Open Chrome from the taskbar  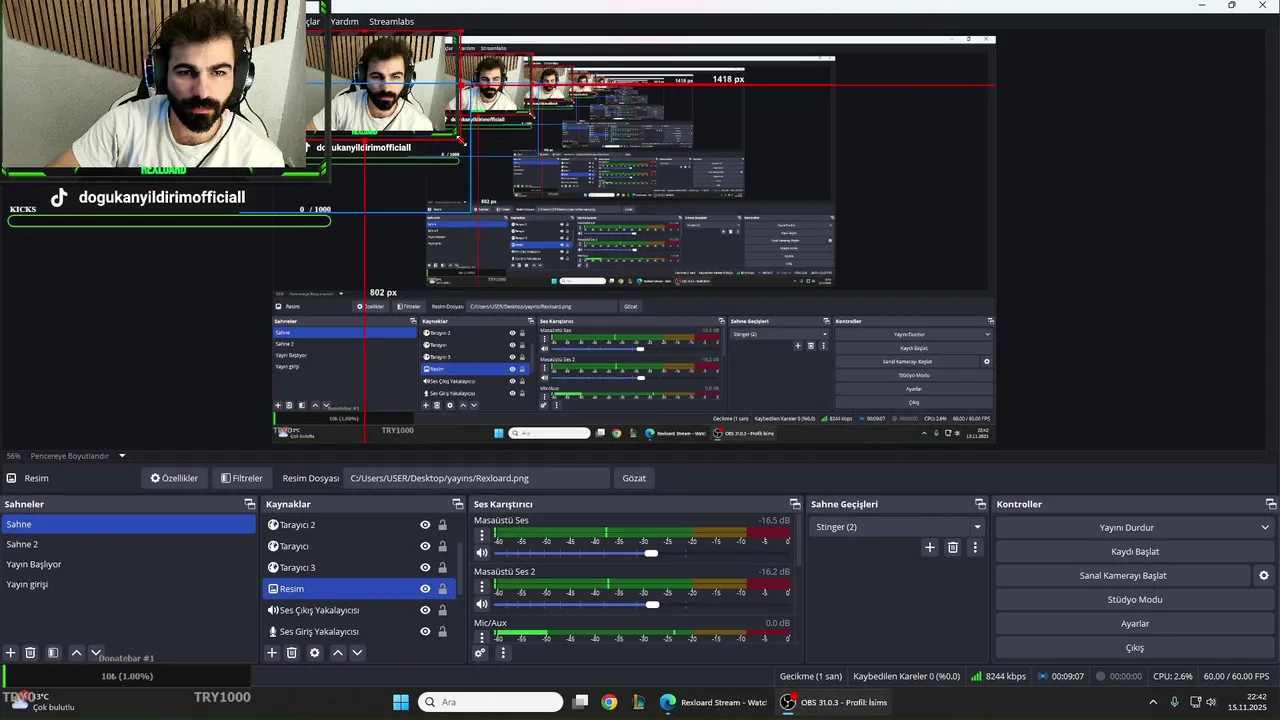point(609,702)
